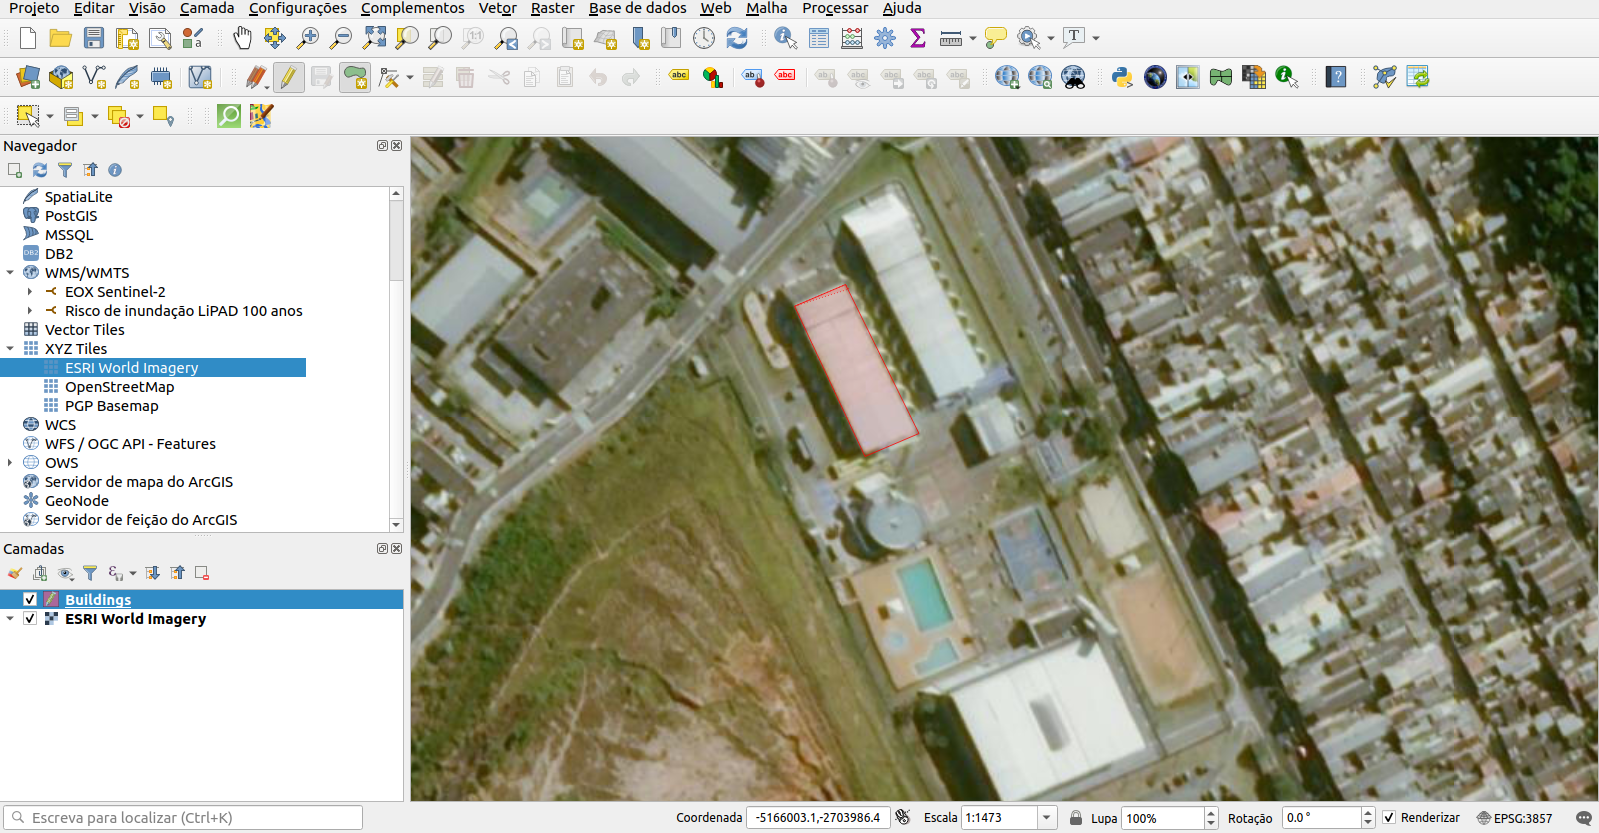
Task: Open the Vetor menu
Action: [497, 8]
